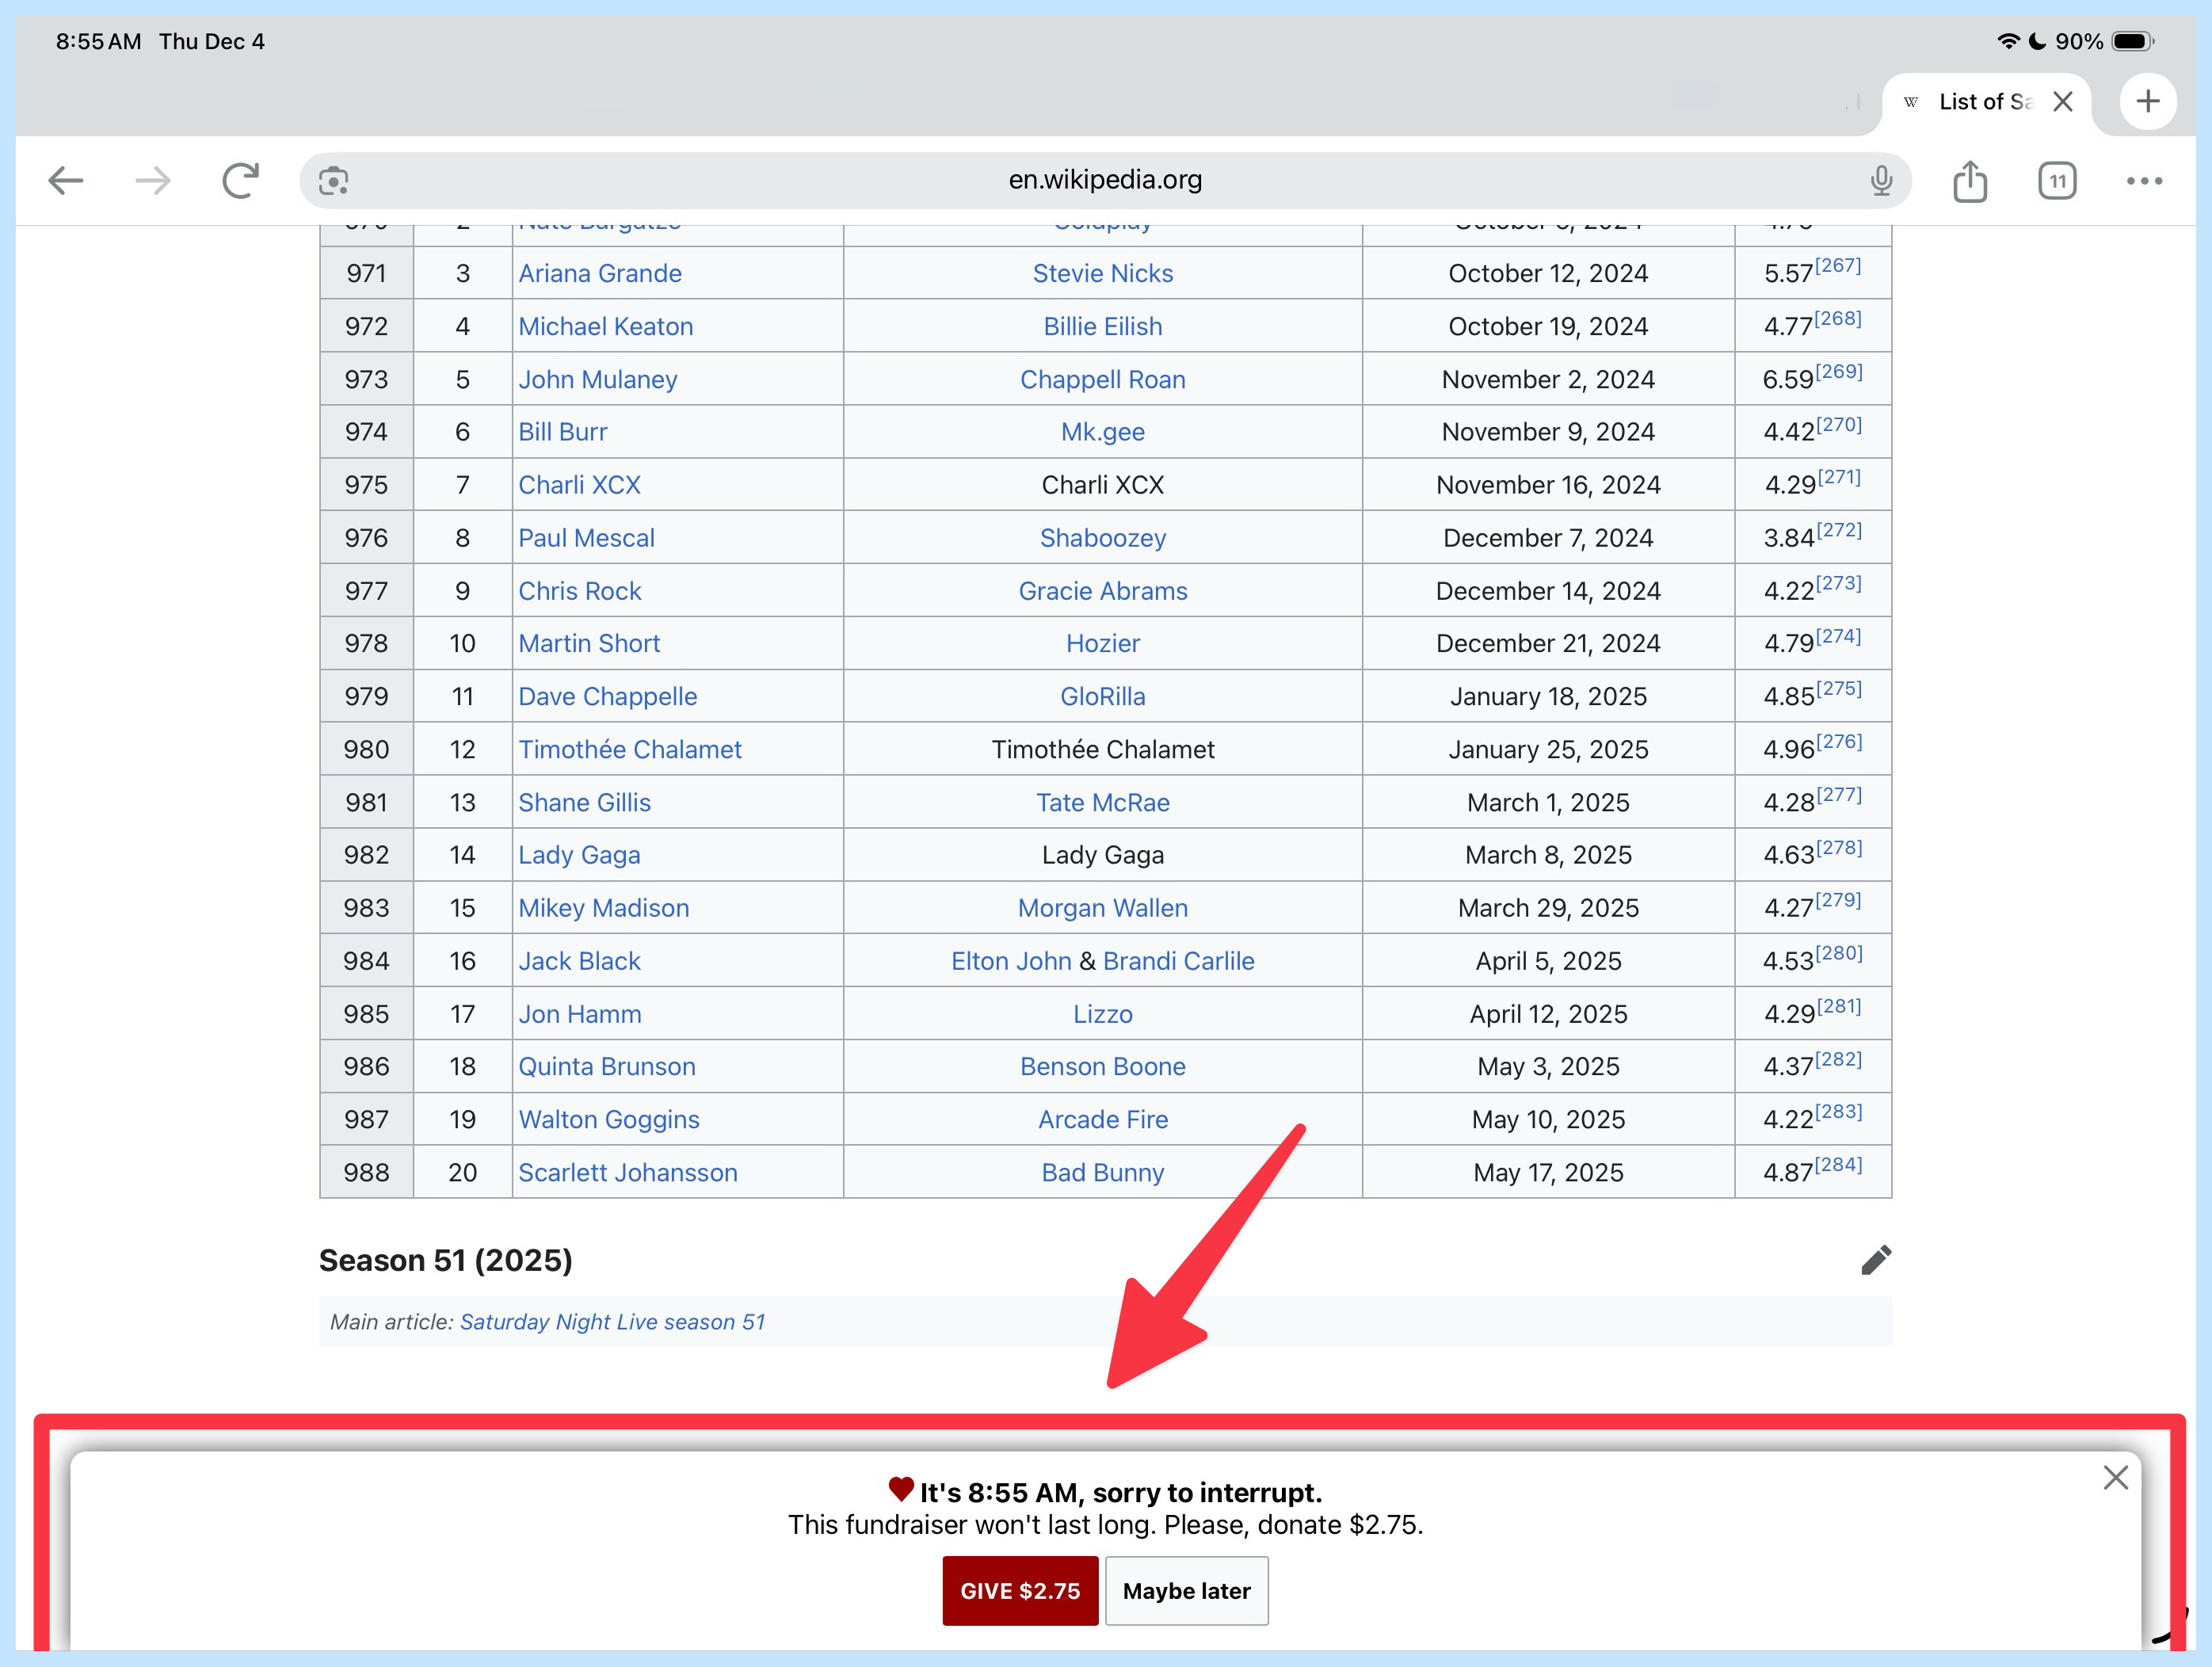2212x1667 pixels.
Task: Open a new tab with plus button
Action: 2147,101
